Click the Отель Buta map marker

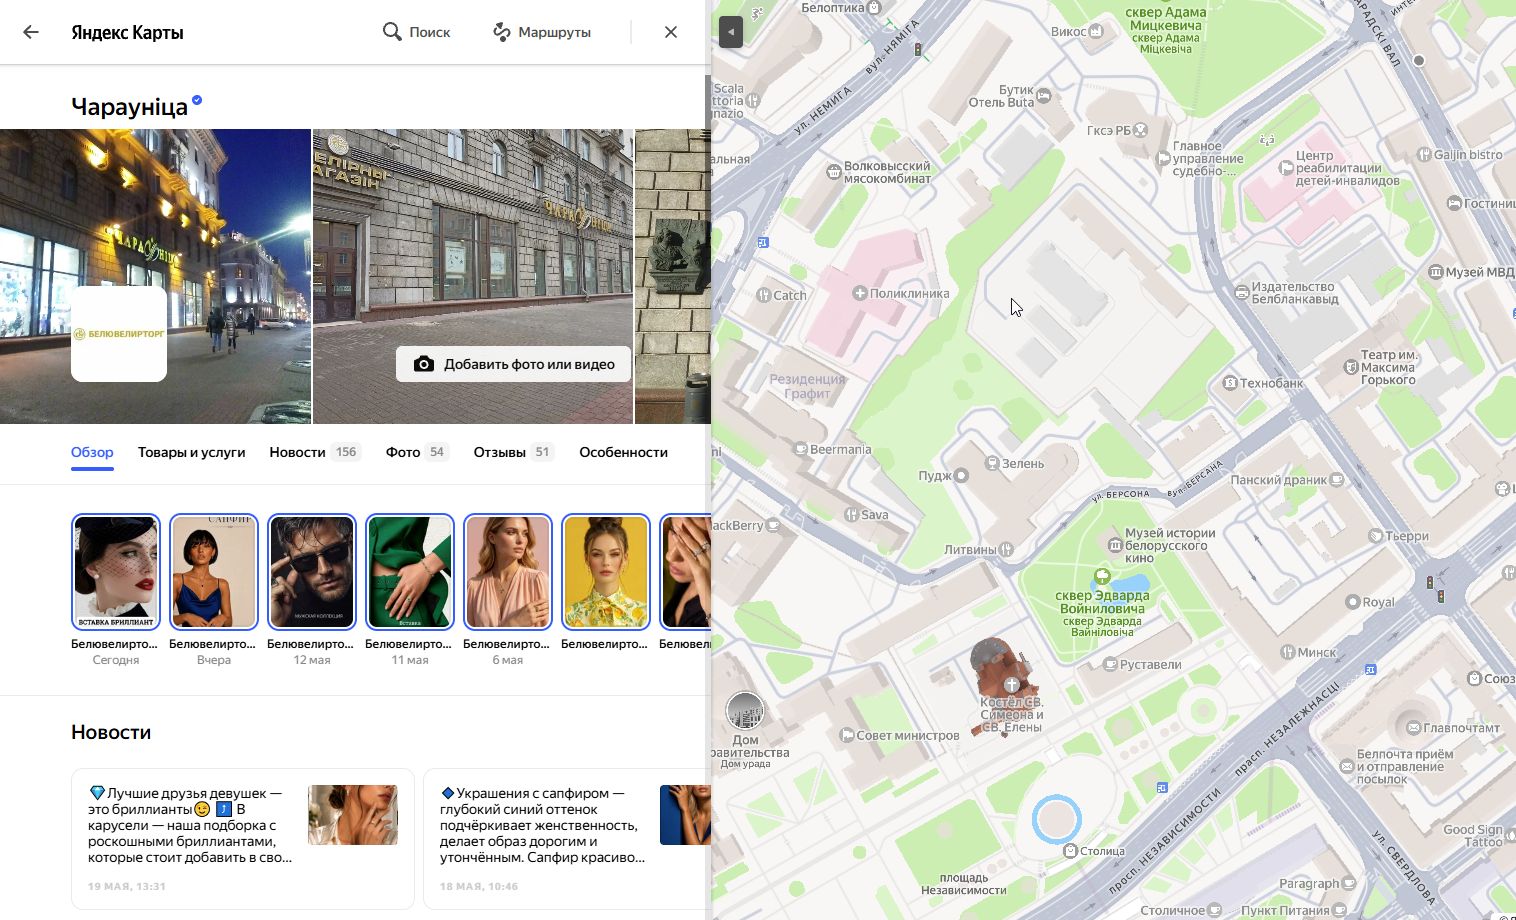pos(1044,96)
